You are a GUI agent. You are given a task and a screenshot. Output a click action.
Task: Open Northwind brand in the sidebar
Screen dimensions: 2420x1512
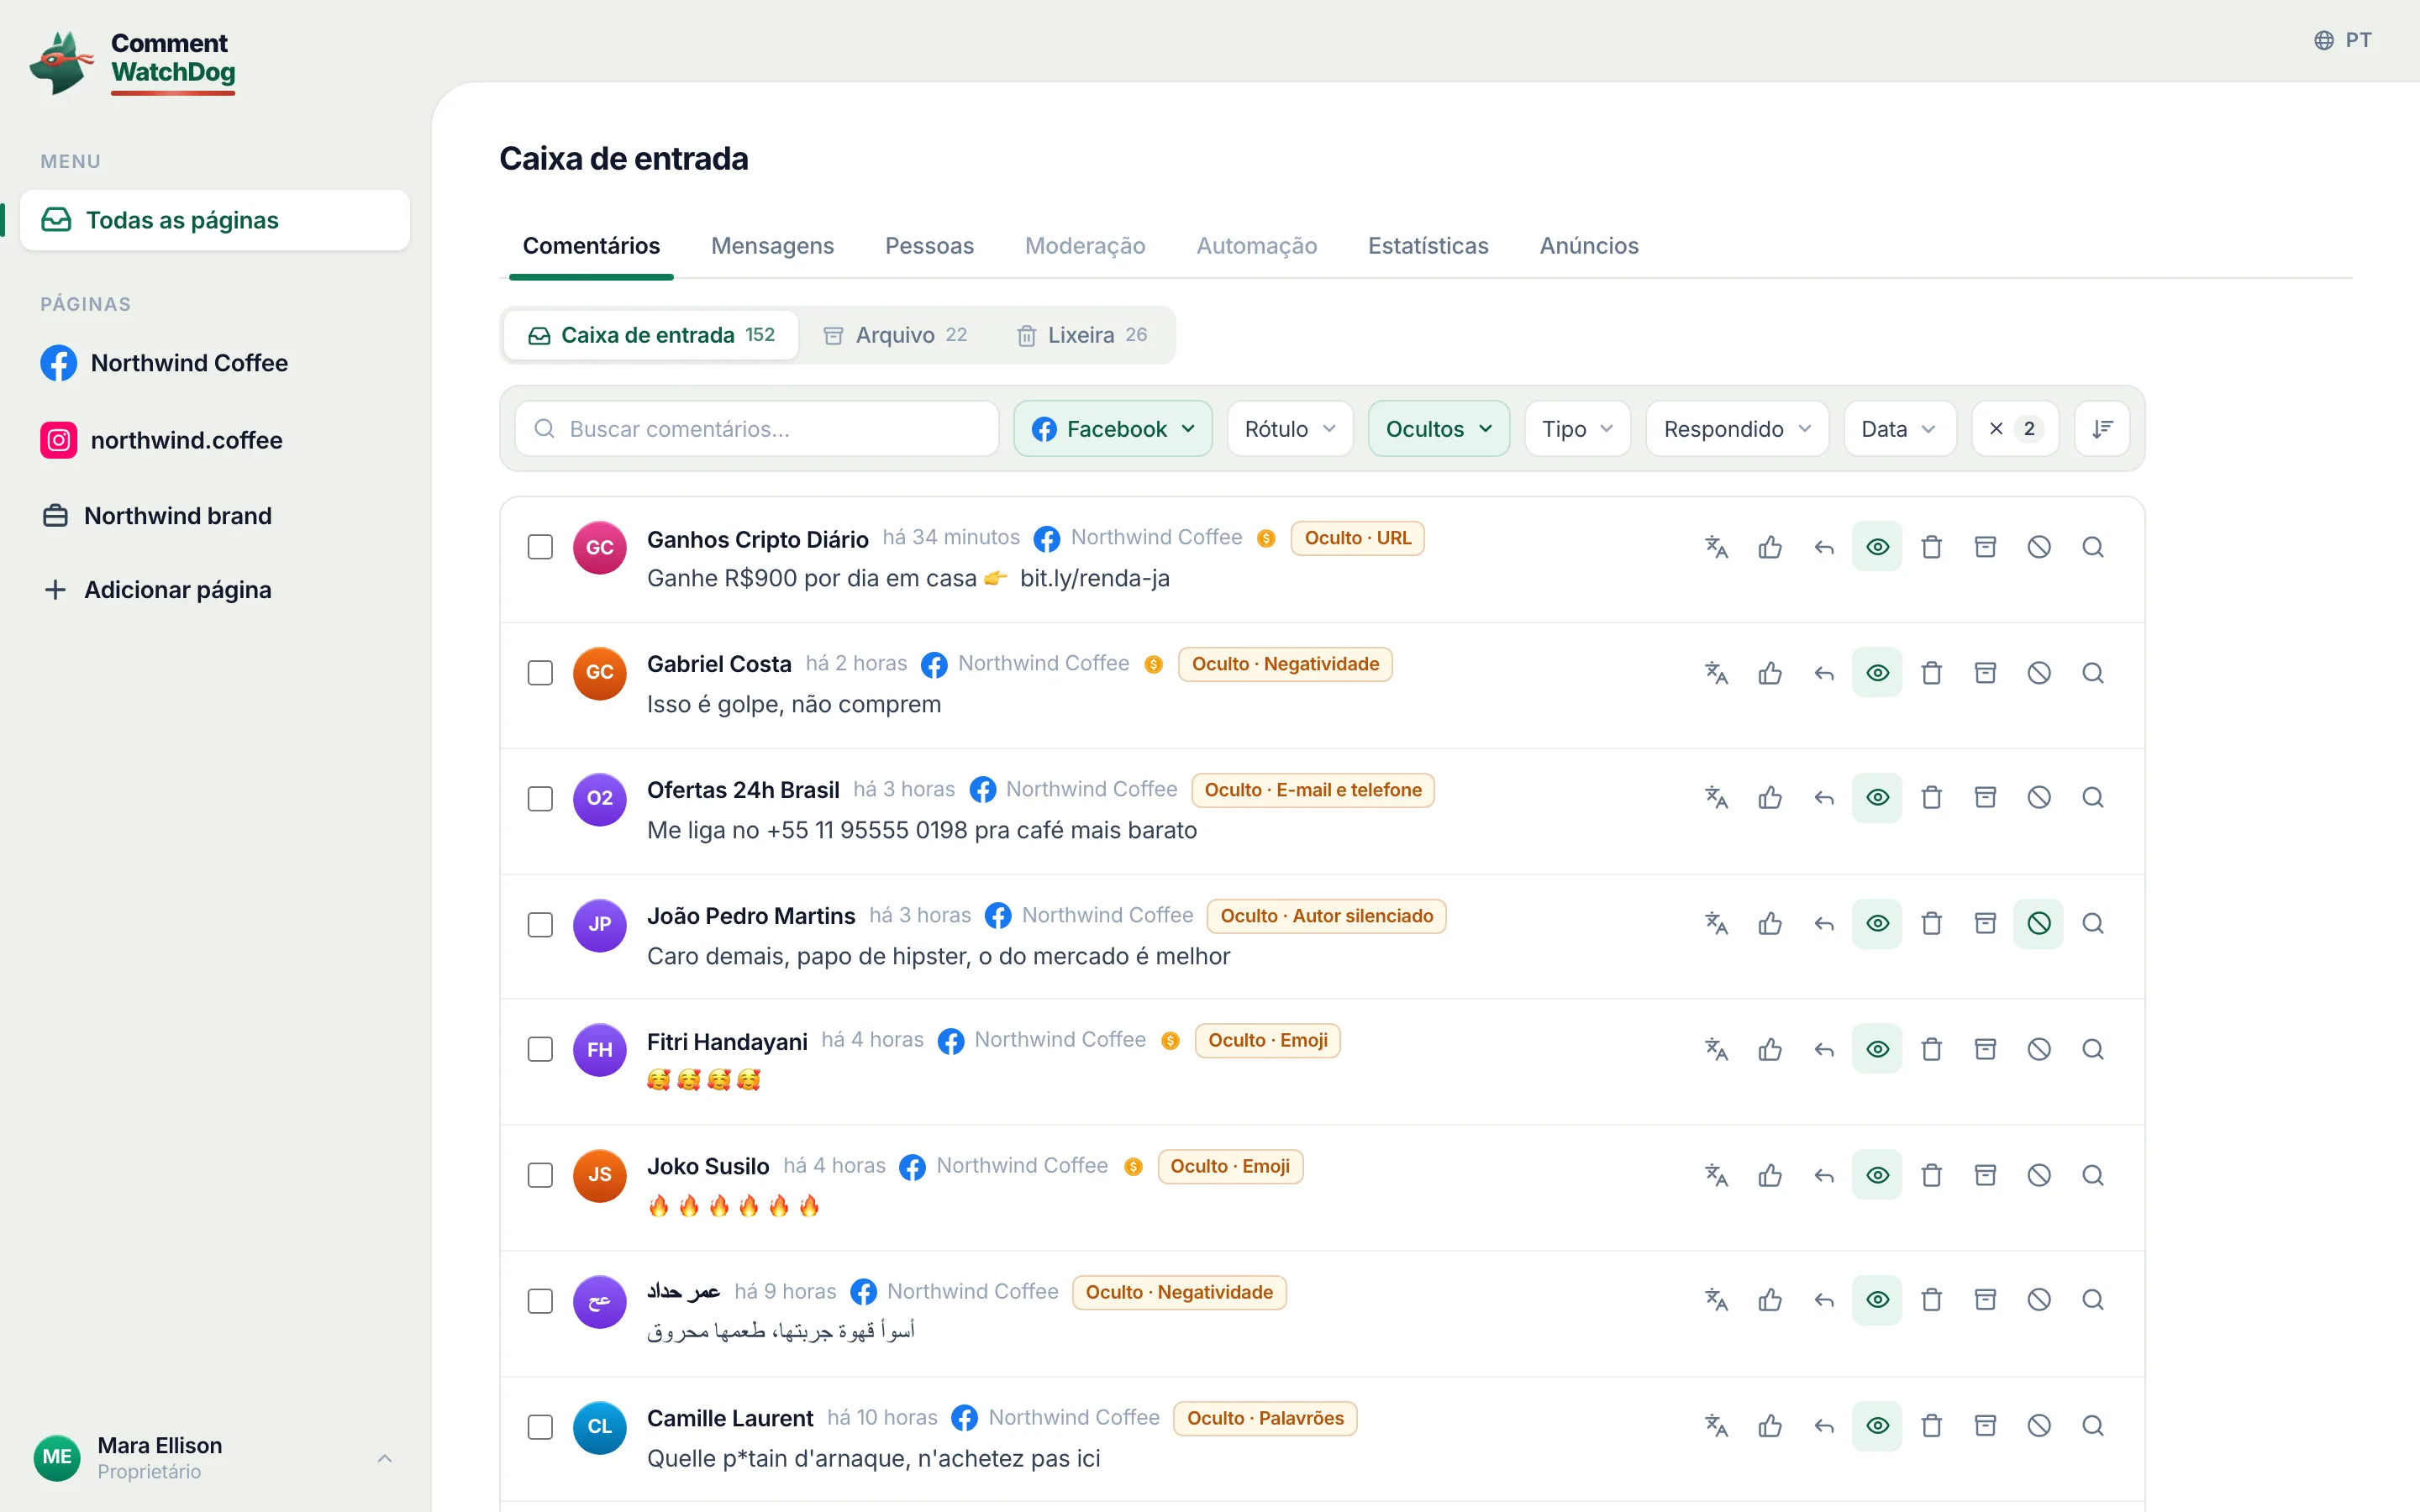click(158, 516)
